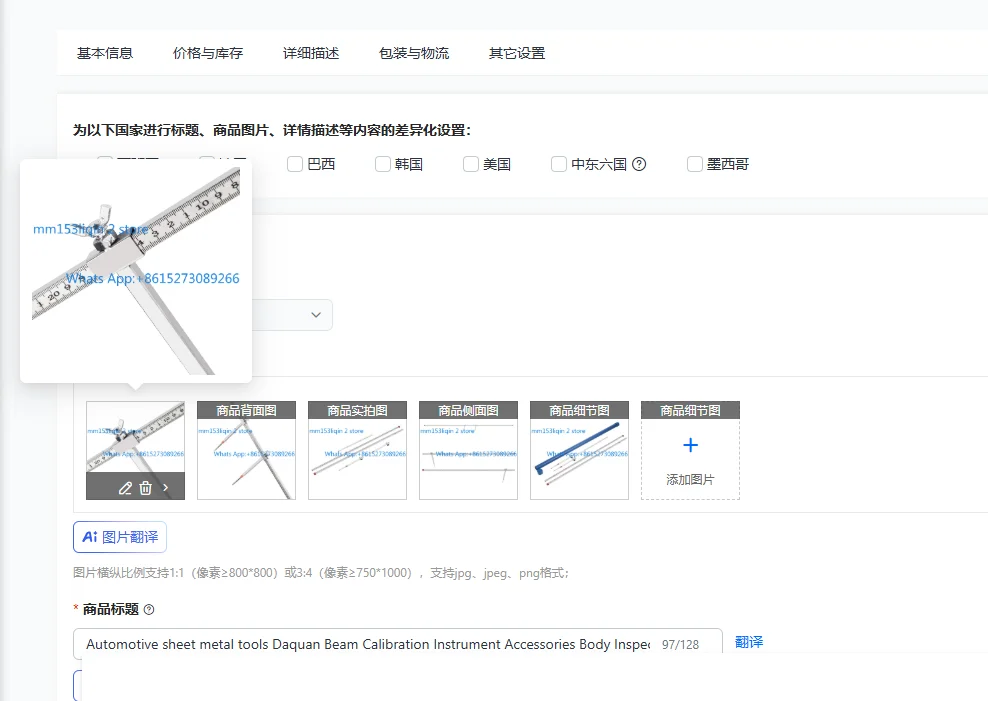Click the help icon beside 商品标题

[x=149, y=610]
